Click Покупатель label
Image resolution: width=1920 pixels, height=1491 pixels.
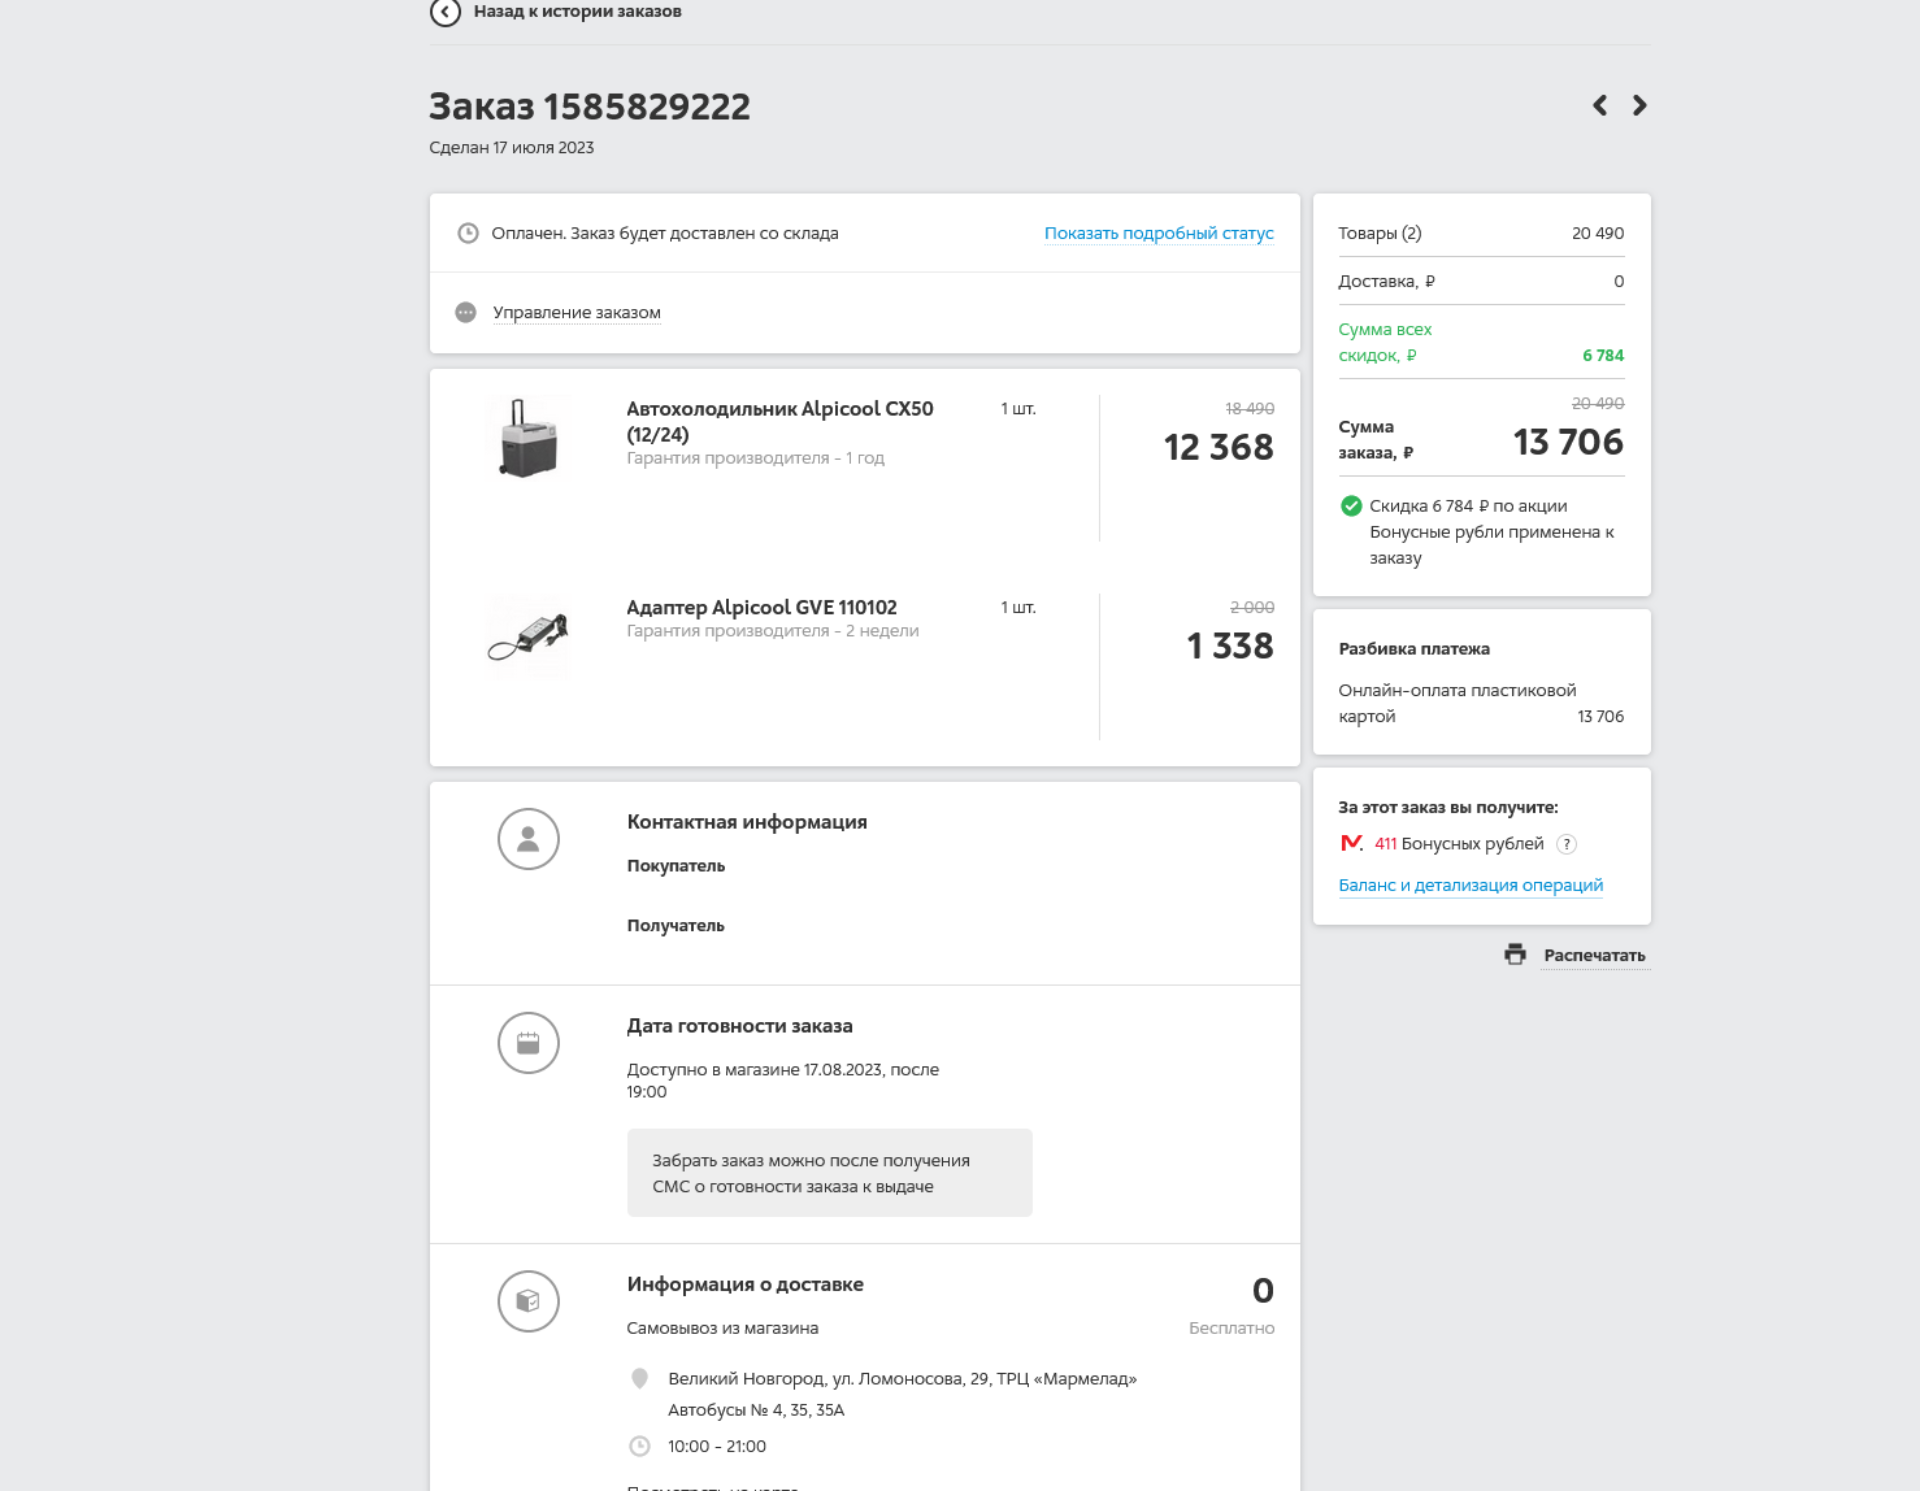676,866
